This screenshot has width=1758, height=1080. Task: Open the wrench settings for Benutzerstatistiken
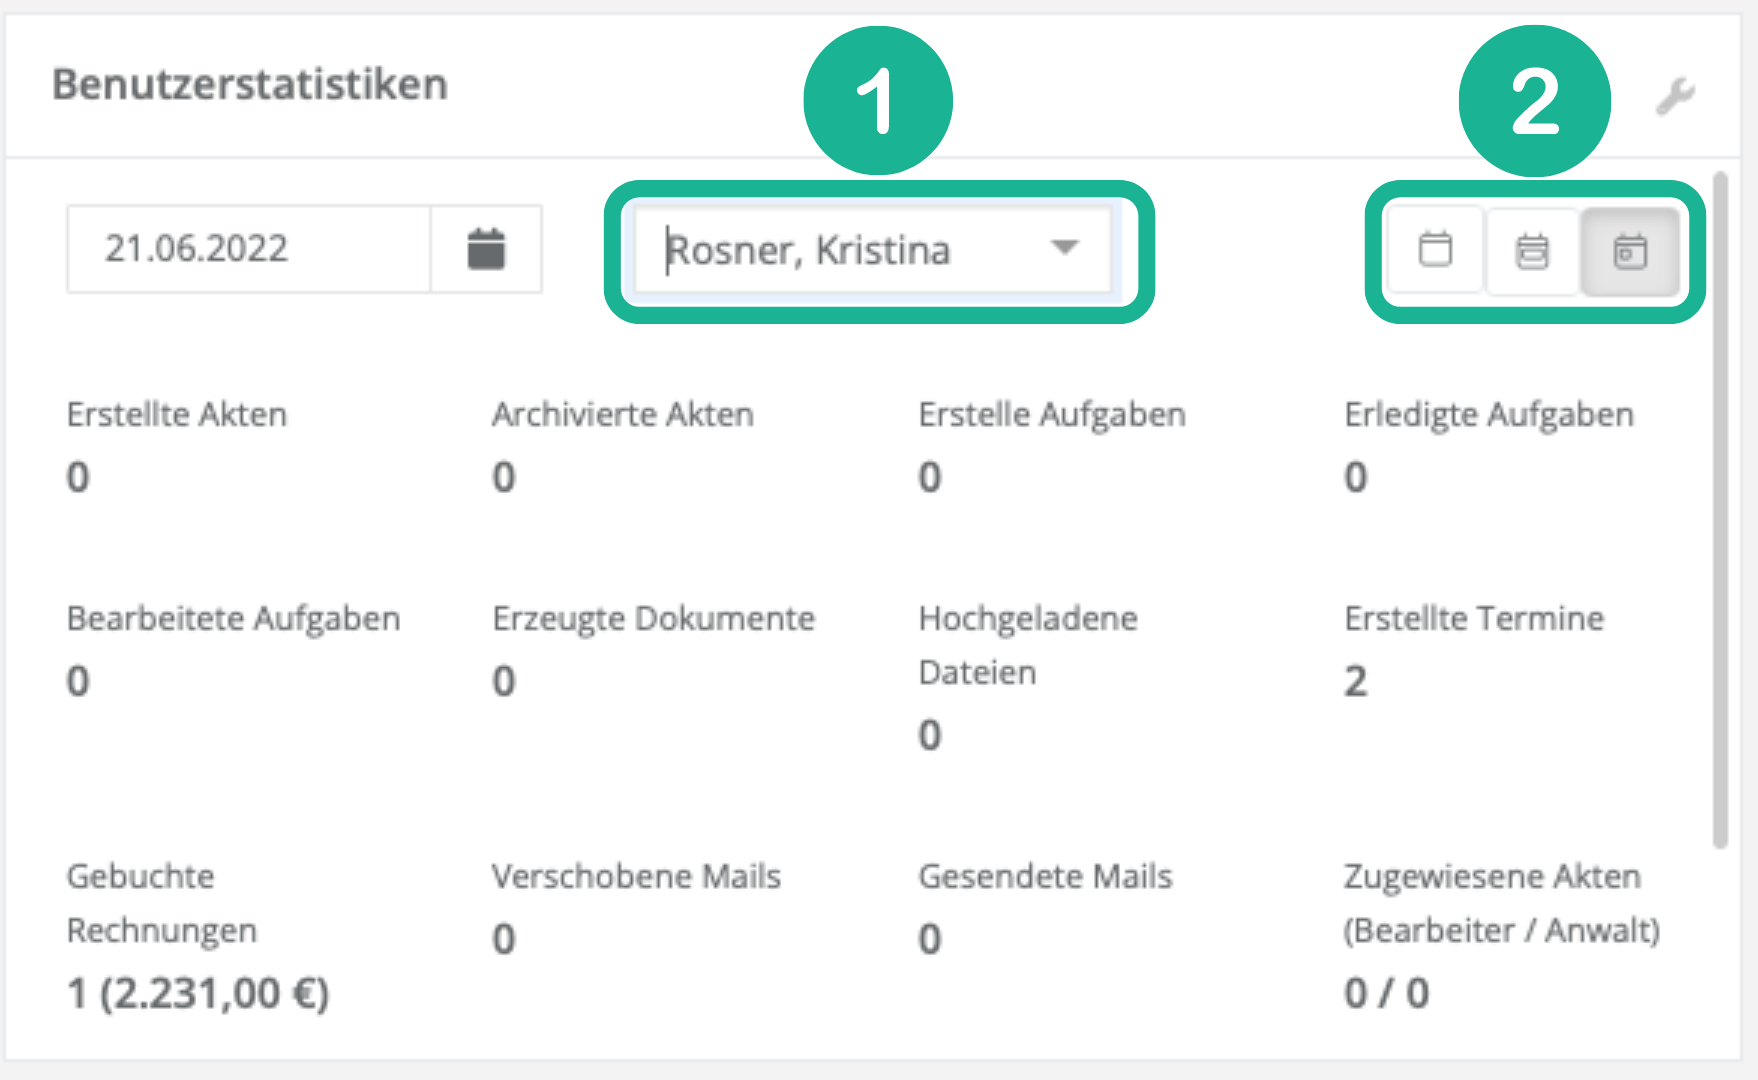tap(1675, 97)
